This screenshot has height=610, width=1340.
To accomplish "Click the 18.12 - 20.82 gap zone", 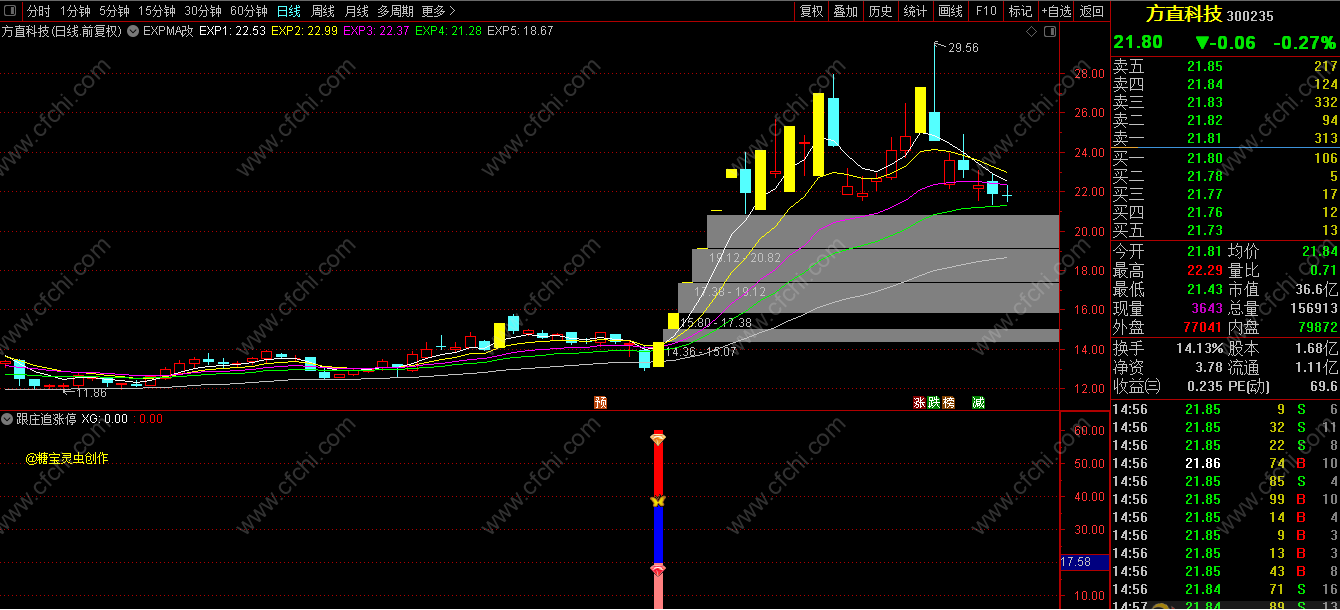I will (x=744, y=257).
